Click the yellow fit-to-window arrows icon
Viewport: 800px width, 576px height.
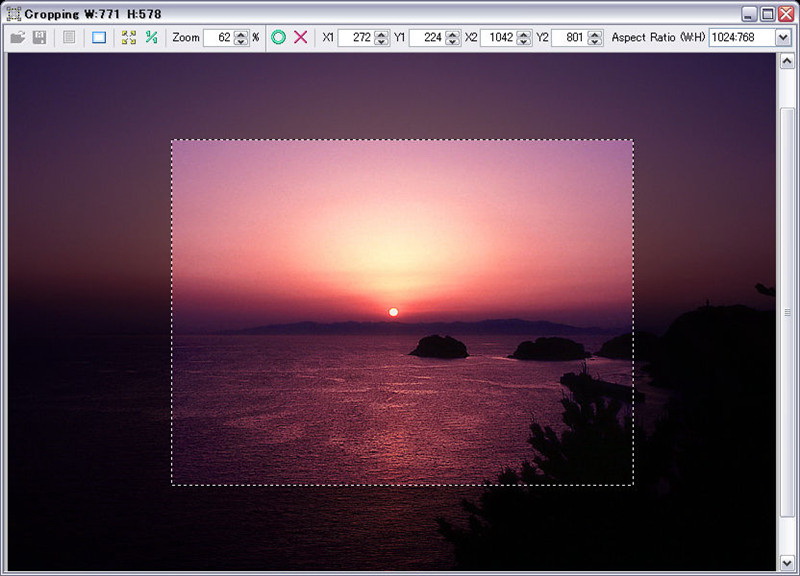coord(128,37)
